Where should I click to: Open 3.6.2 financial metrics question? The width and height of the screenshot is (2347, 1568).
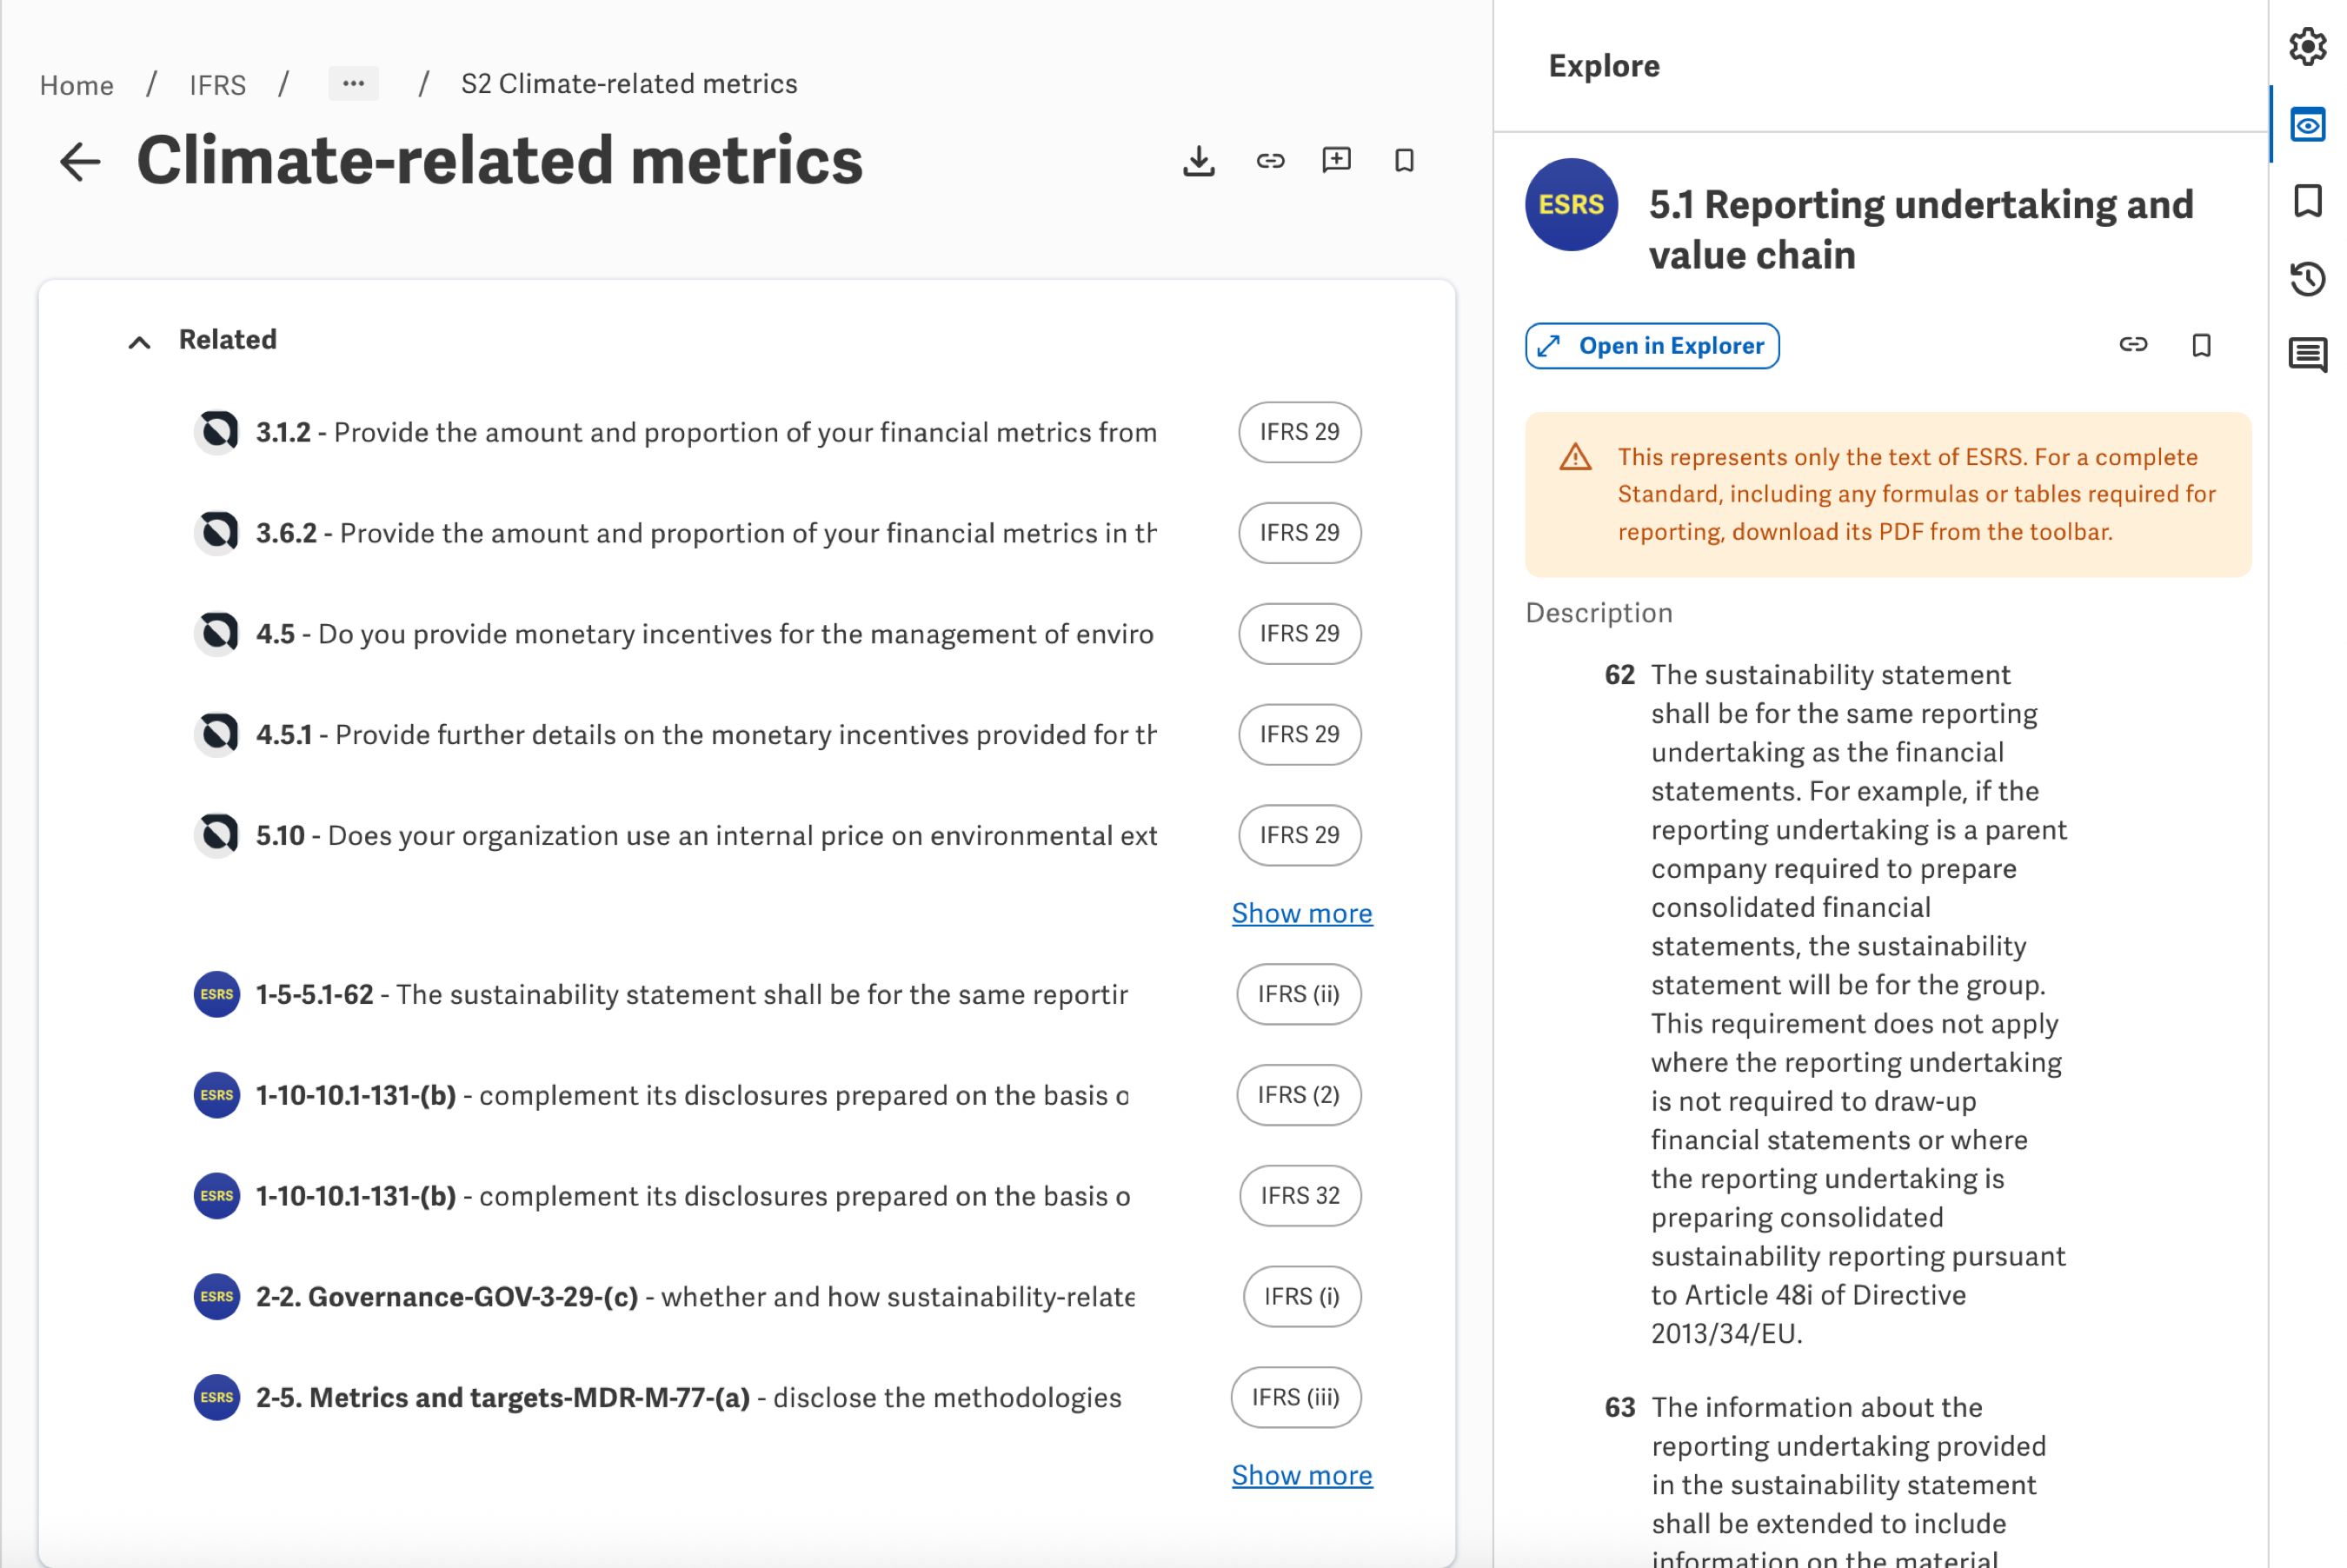(706, 533)
